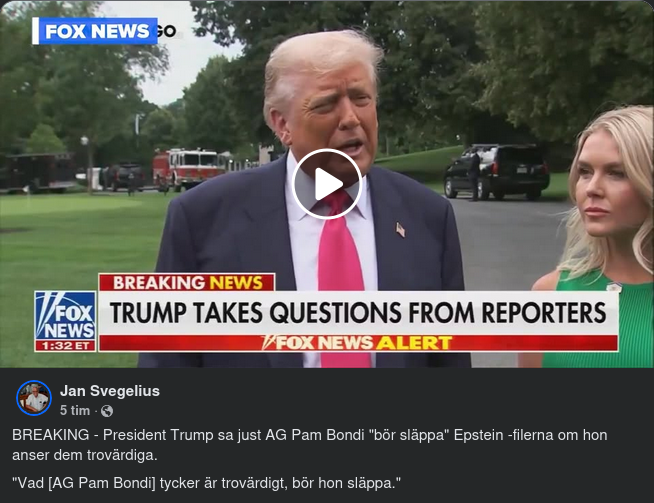The height and width of the screenshot is (503, 654).
Task: Click the Fox News Go logo overlay
Action: click(x=104, y=31)
